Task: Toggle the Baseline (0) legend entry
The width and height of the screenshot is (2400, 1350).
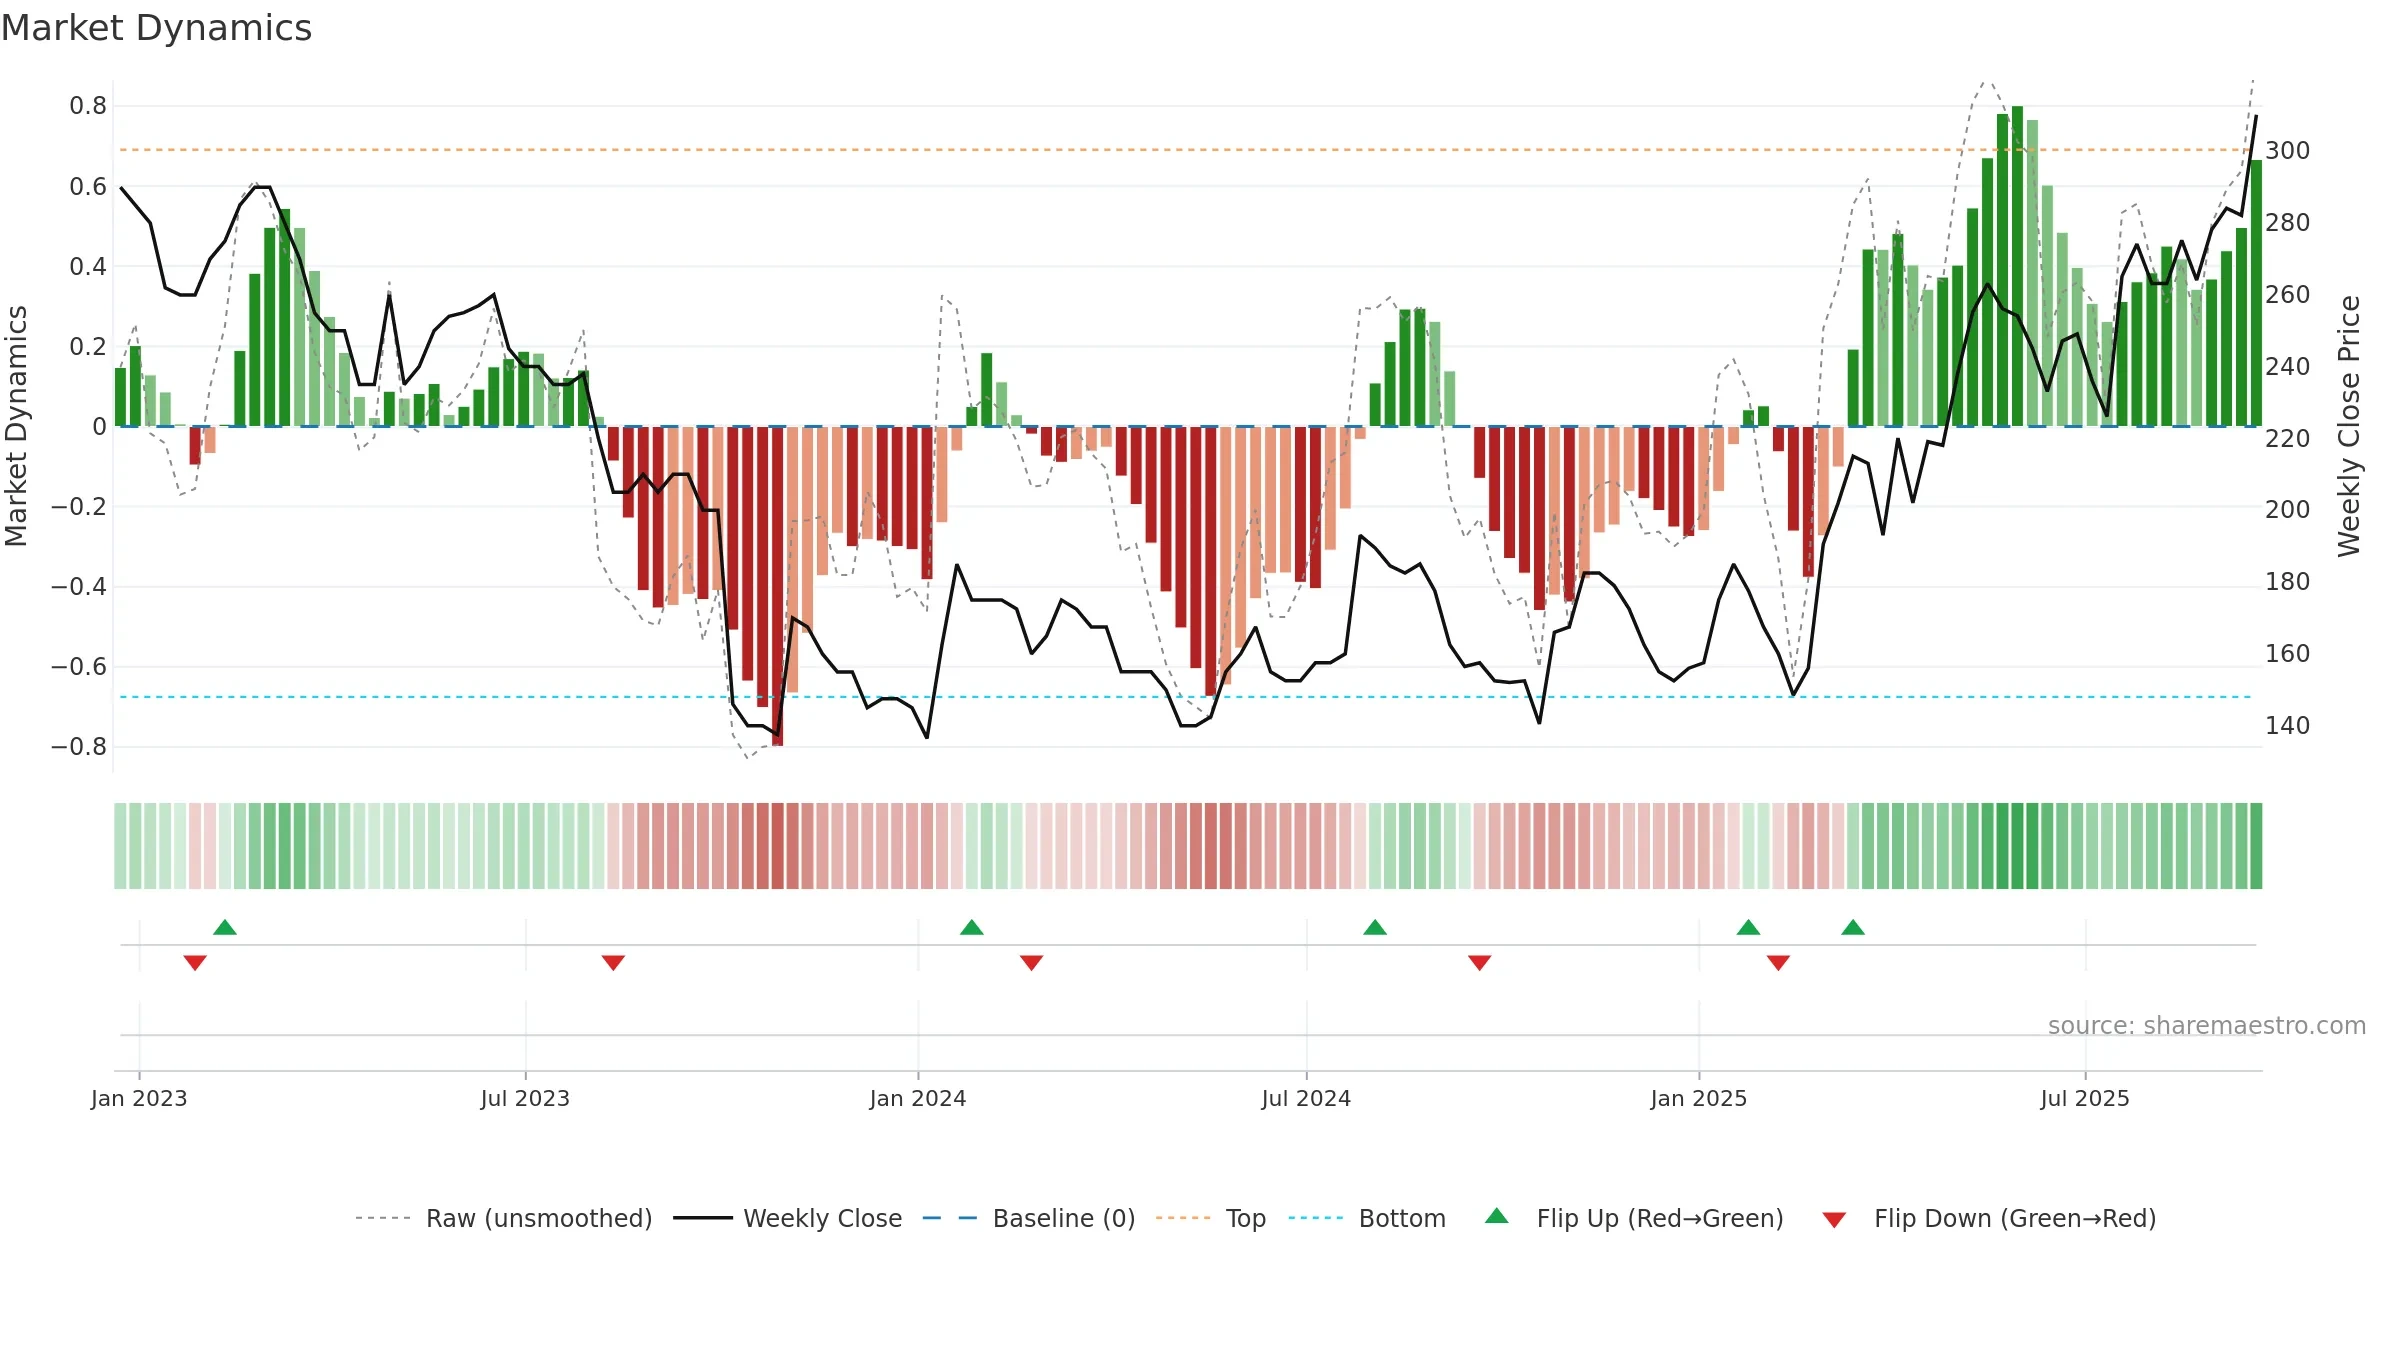Action: (x=1064, y=1218)
